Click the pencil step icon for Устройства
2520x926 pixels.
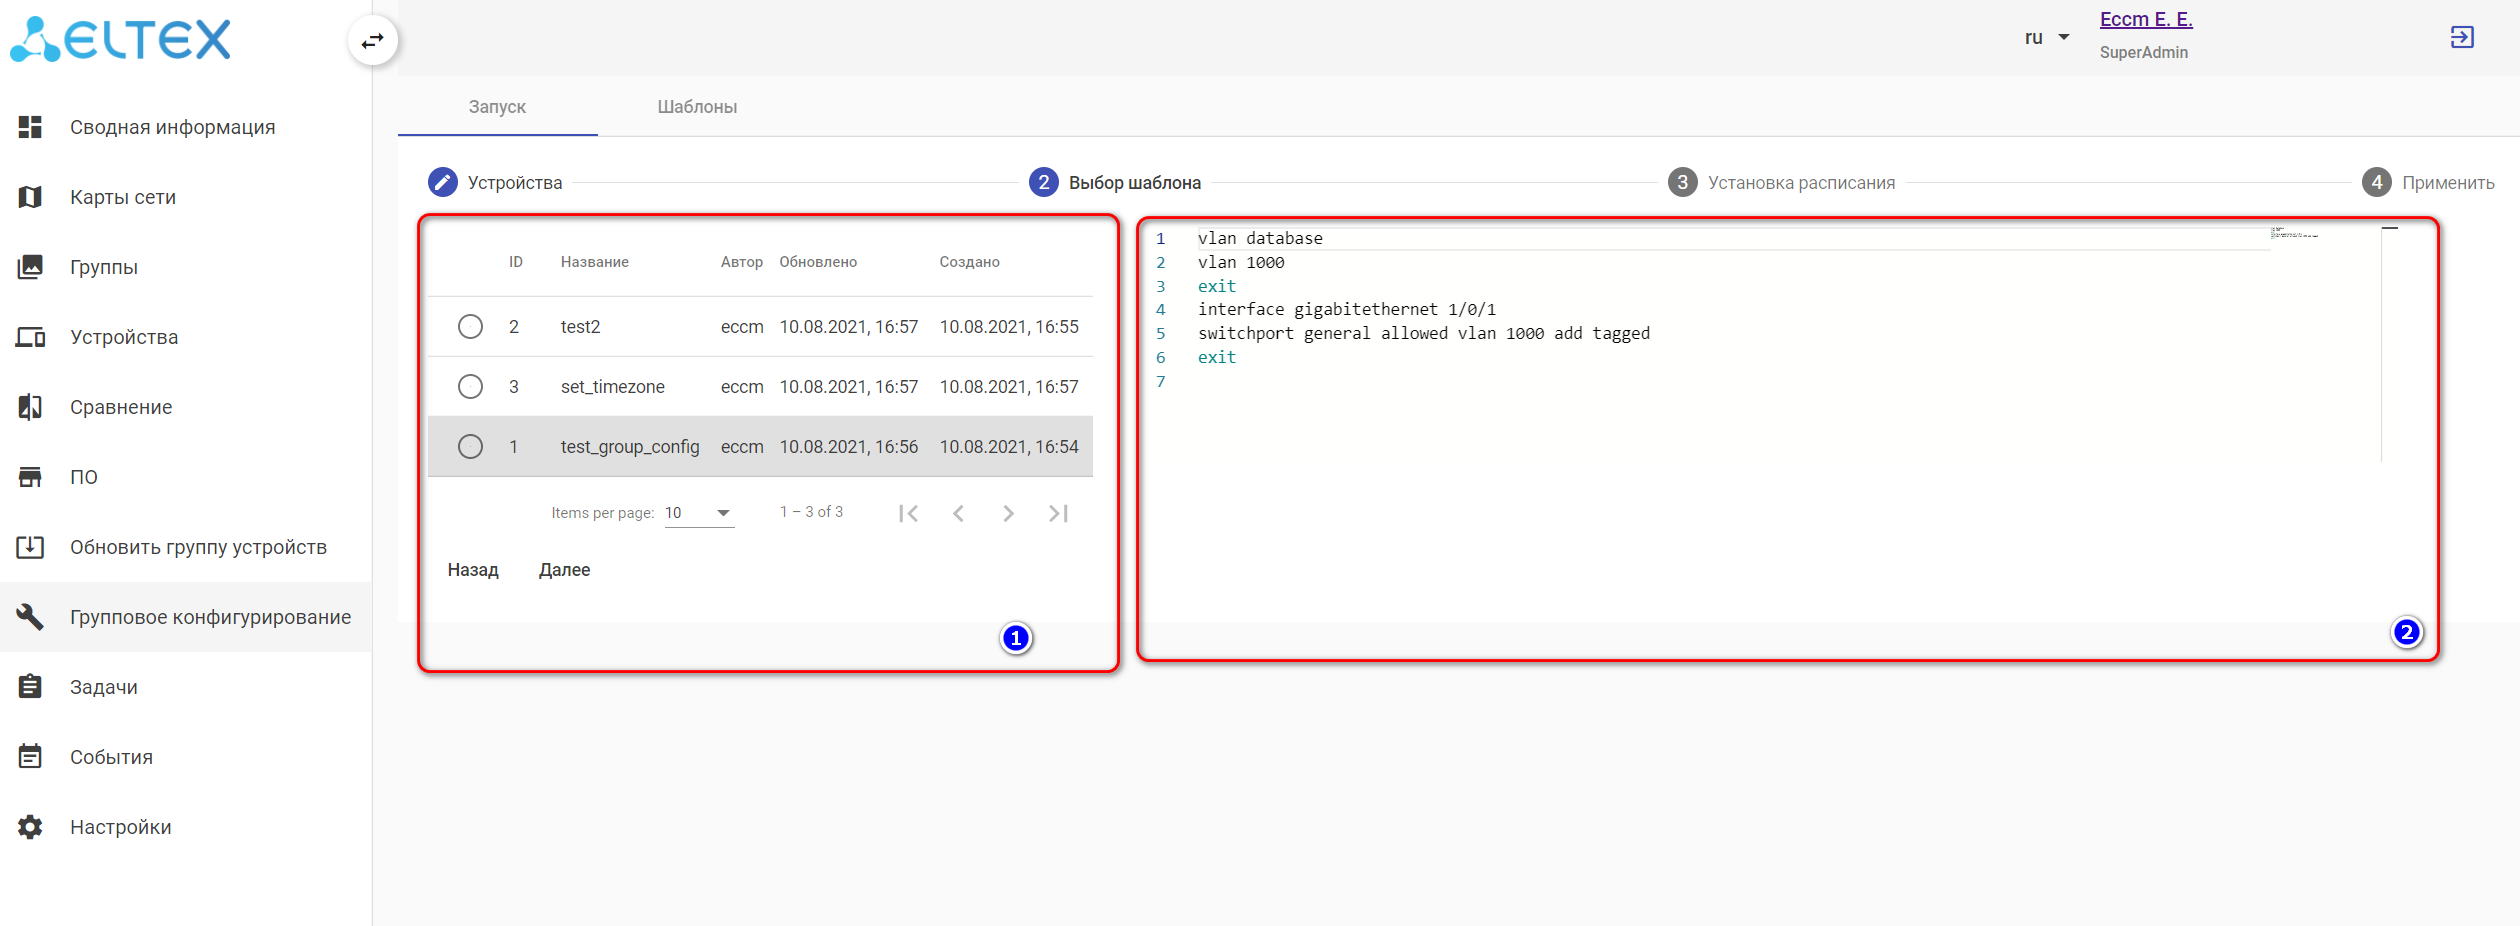click(x=443, y=182)
